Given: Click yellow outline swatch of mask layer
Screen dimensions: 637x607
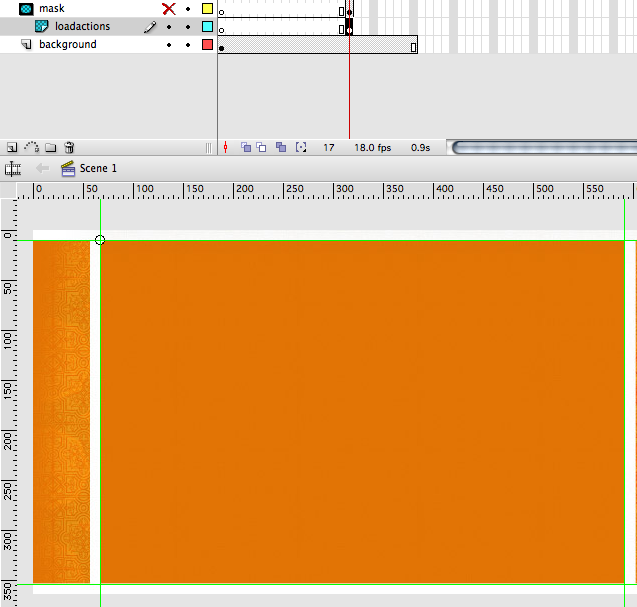Looking at the screenshot, I should (x=208, y=9).
